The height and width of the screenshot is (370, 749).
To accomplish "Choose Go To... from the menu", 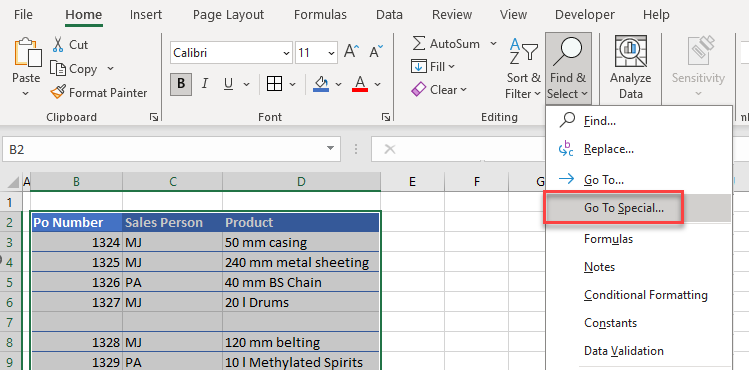I will [x=638, y=180].
